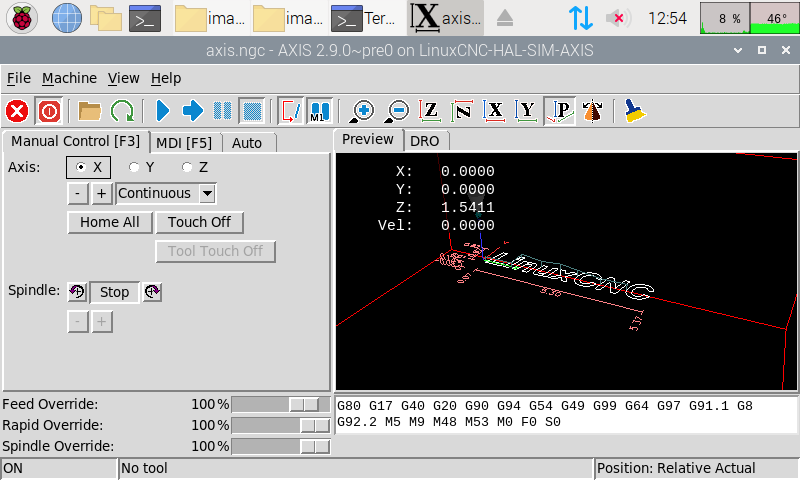
Task: Switch to Auto tab
Action: [x=247, y=143]
